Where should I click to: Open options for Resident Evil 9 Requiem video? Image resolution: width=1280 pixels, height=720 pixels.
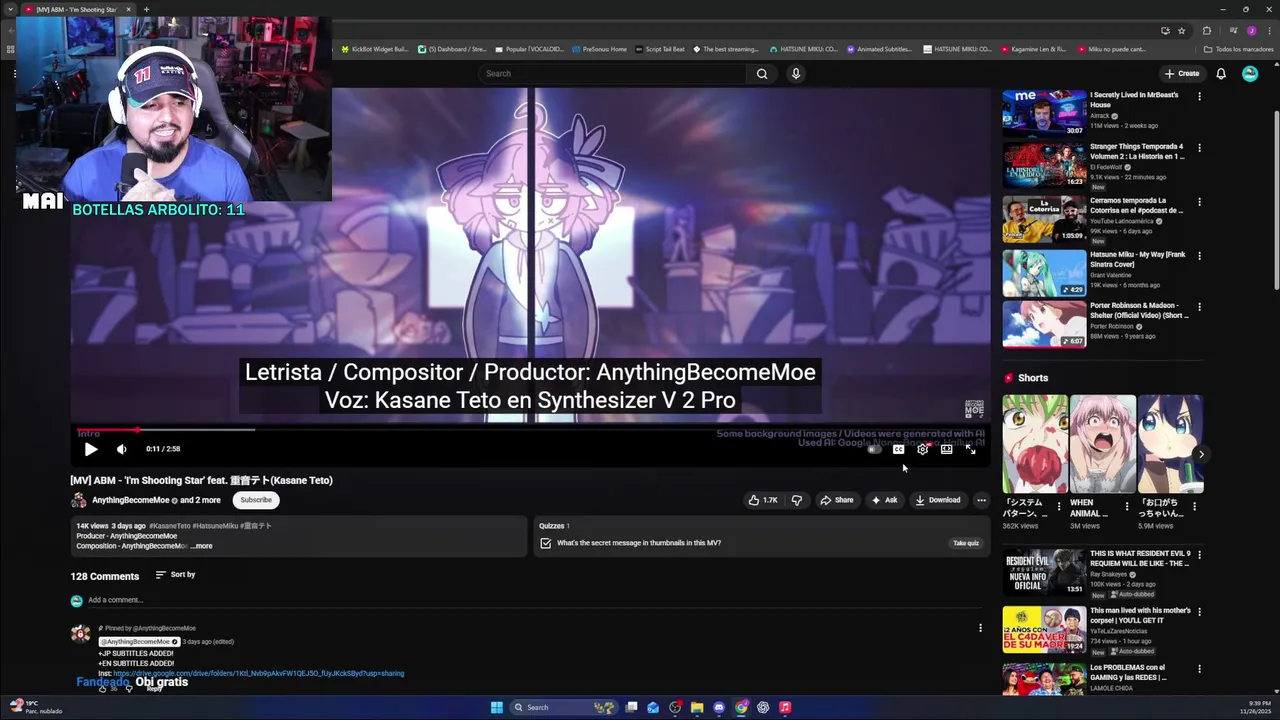click(x=1199, y=555)
